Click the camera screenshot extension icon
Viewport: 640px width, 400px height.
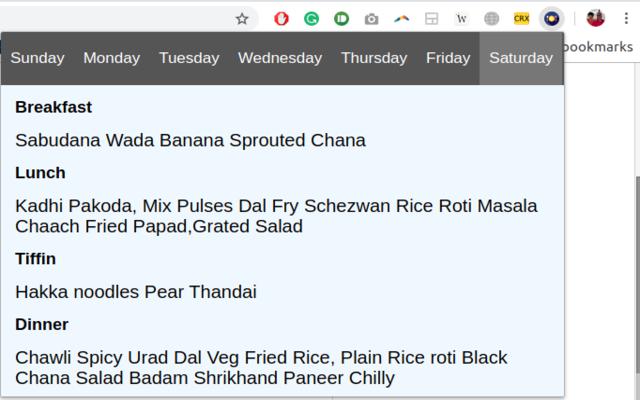(372, 18)
